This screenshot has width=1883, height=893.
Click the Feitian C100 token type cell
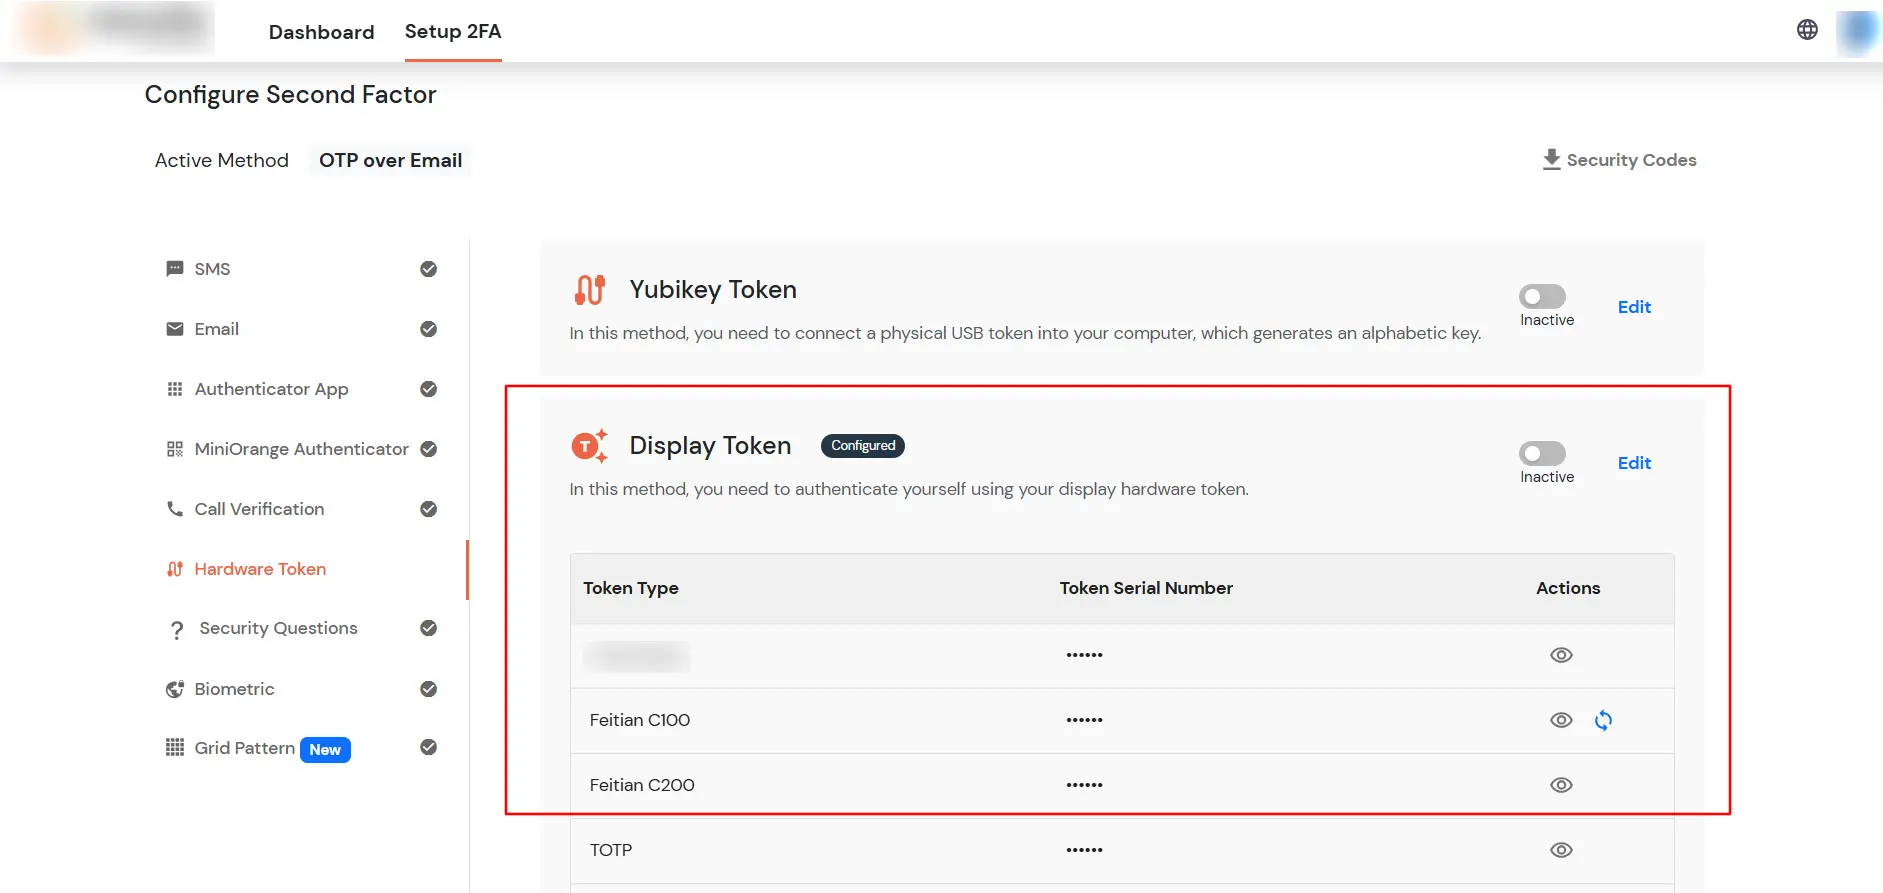click(640, 720)
